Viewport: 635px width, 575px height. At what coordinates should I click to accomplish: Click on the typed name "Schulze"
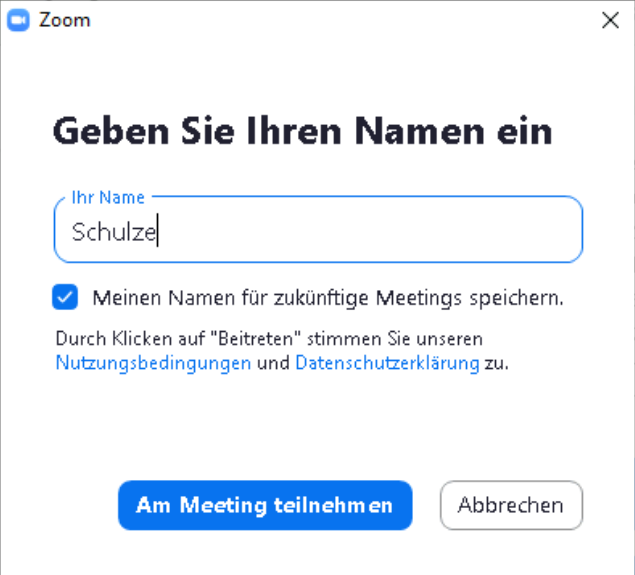pos(113,232)
